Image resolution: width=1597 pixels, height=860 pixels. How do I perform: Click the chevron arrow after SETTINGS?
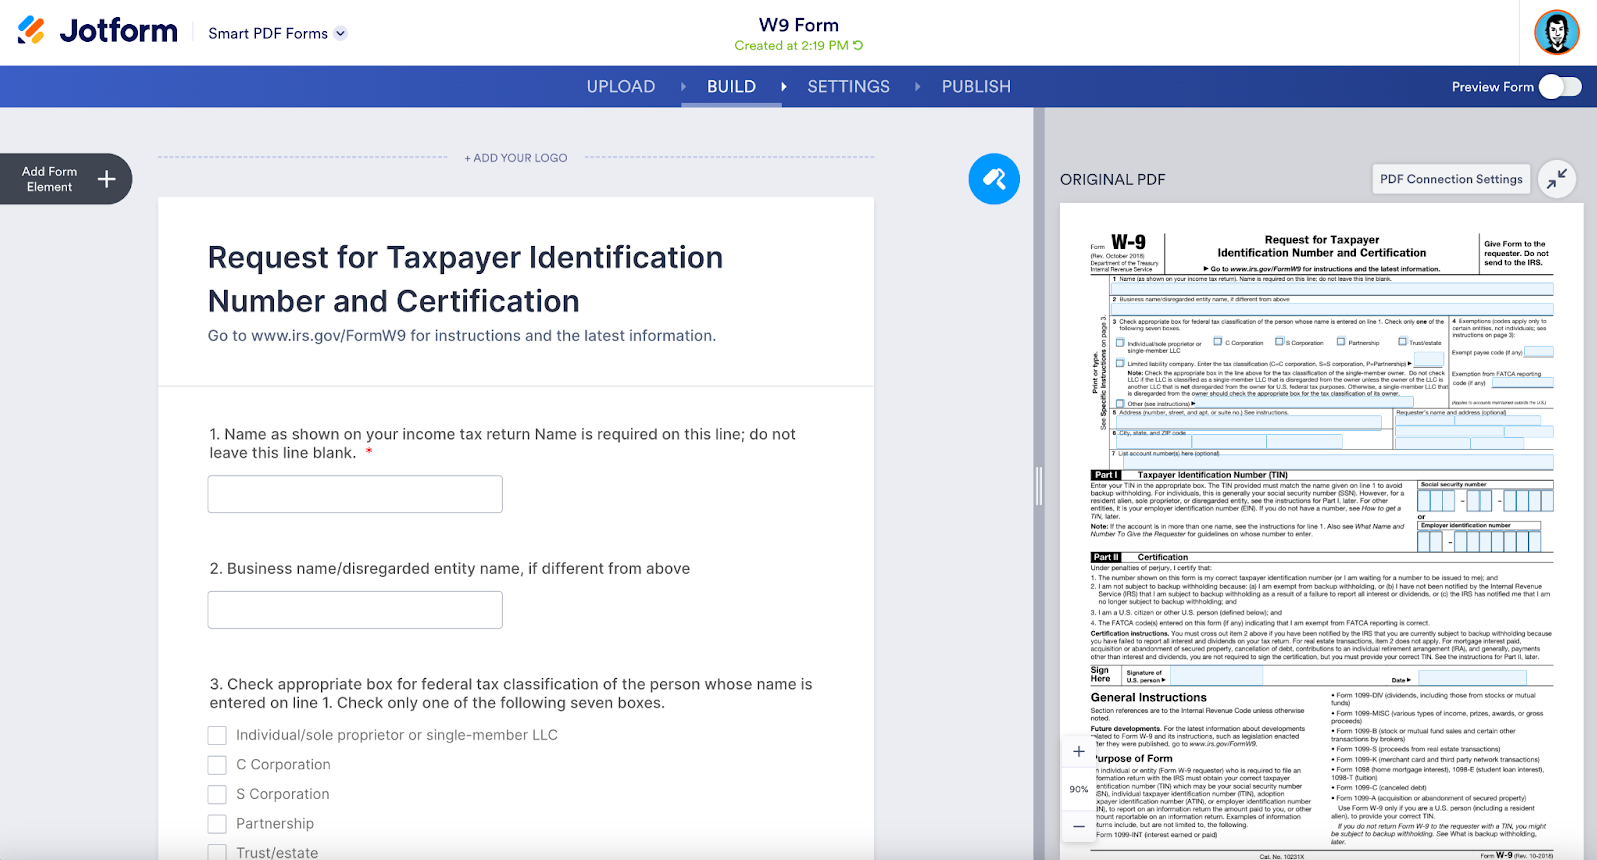tap(917, 87)
